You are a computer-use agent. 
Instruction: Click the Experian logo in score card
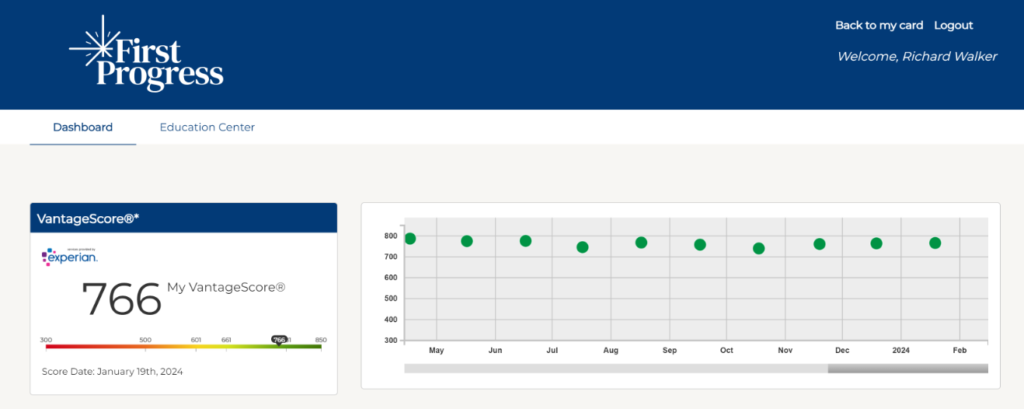click(70, 257)
